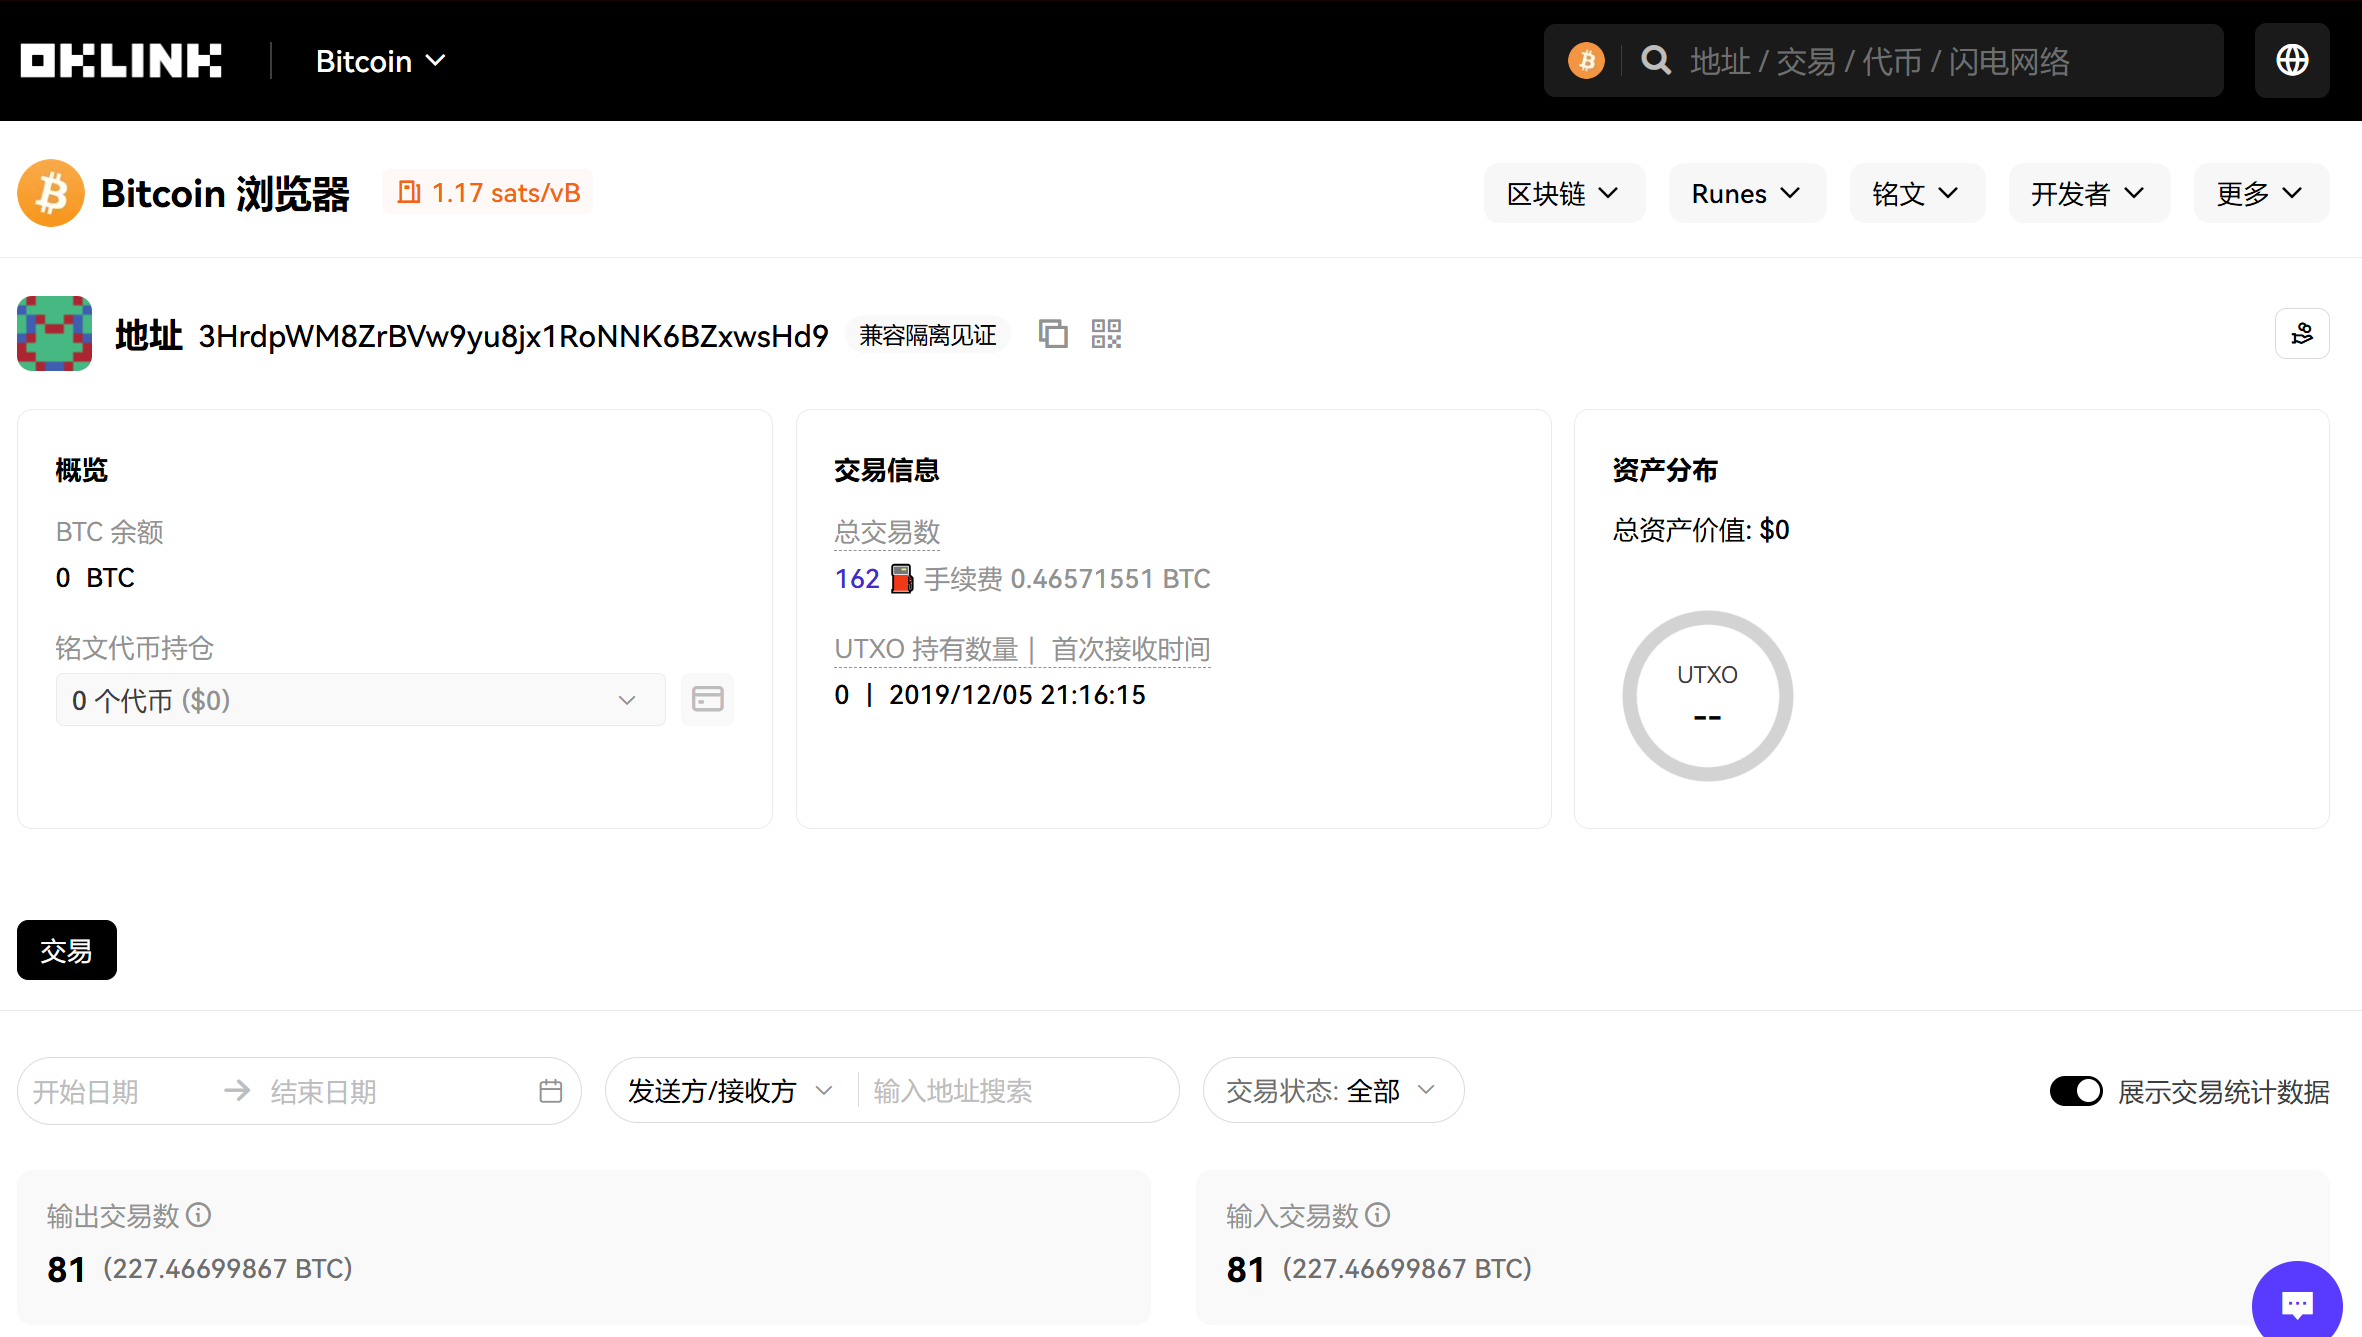Open the Bitcoin chain selector dropdown

coord(380,61)
